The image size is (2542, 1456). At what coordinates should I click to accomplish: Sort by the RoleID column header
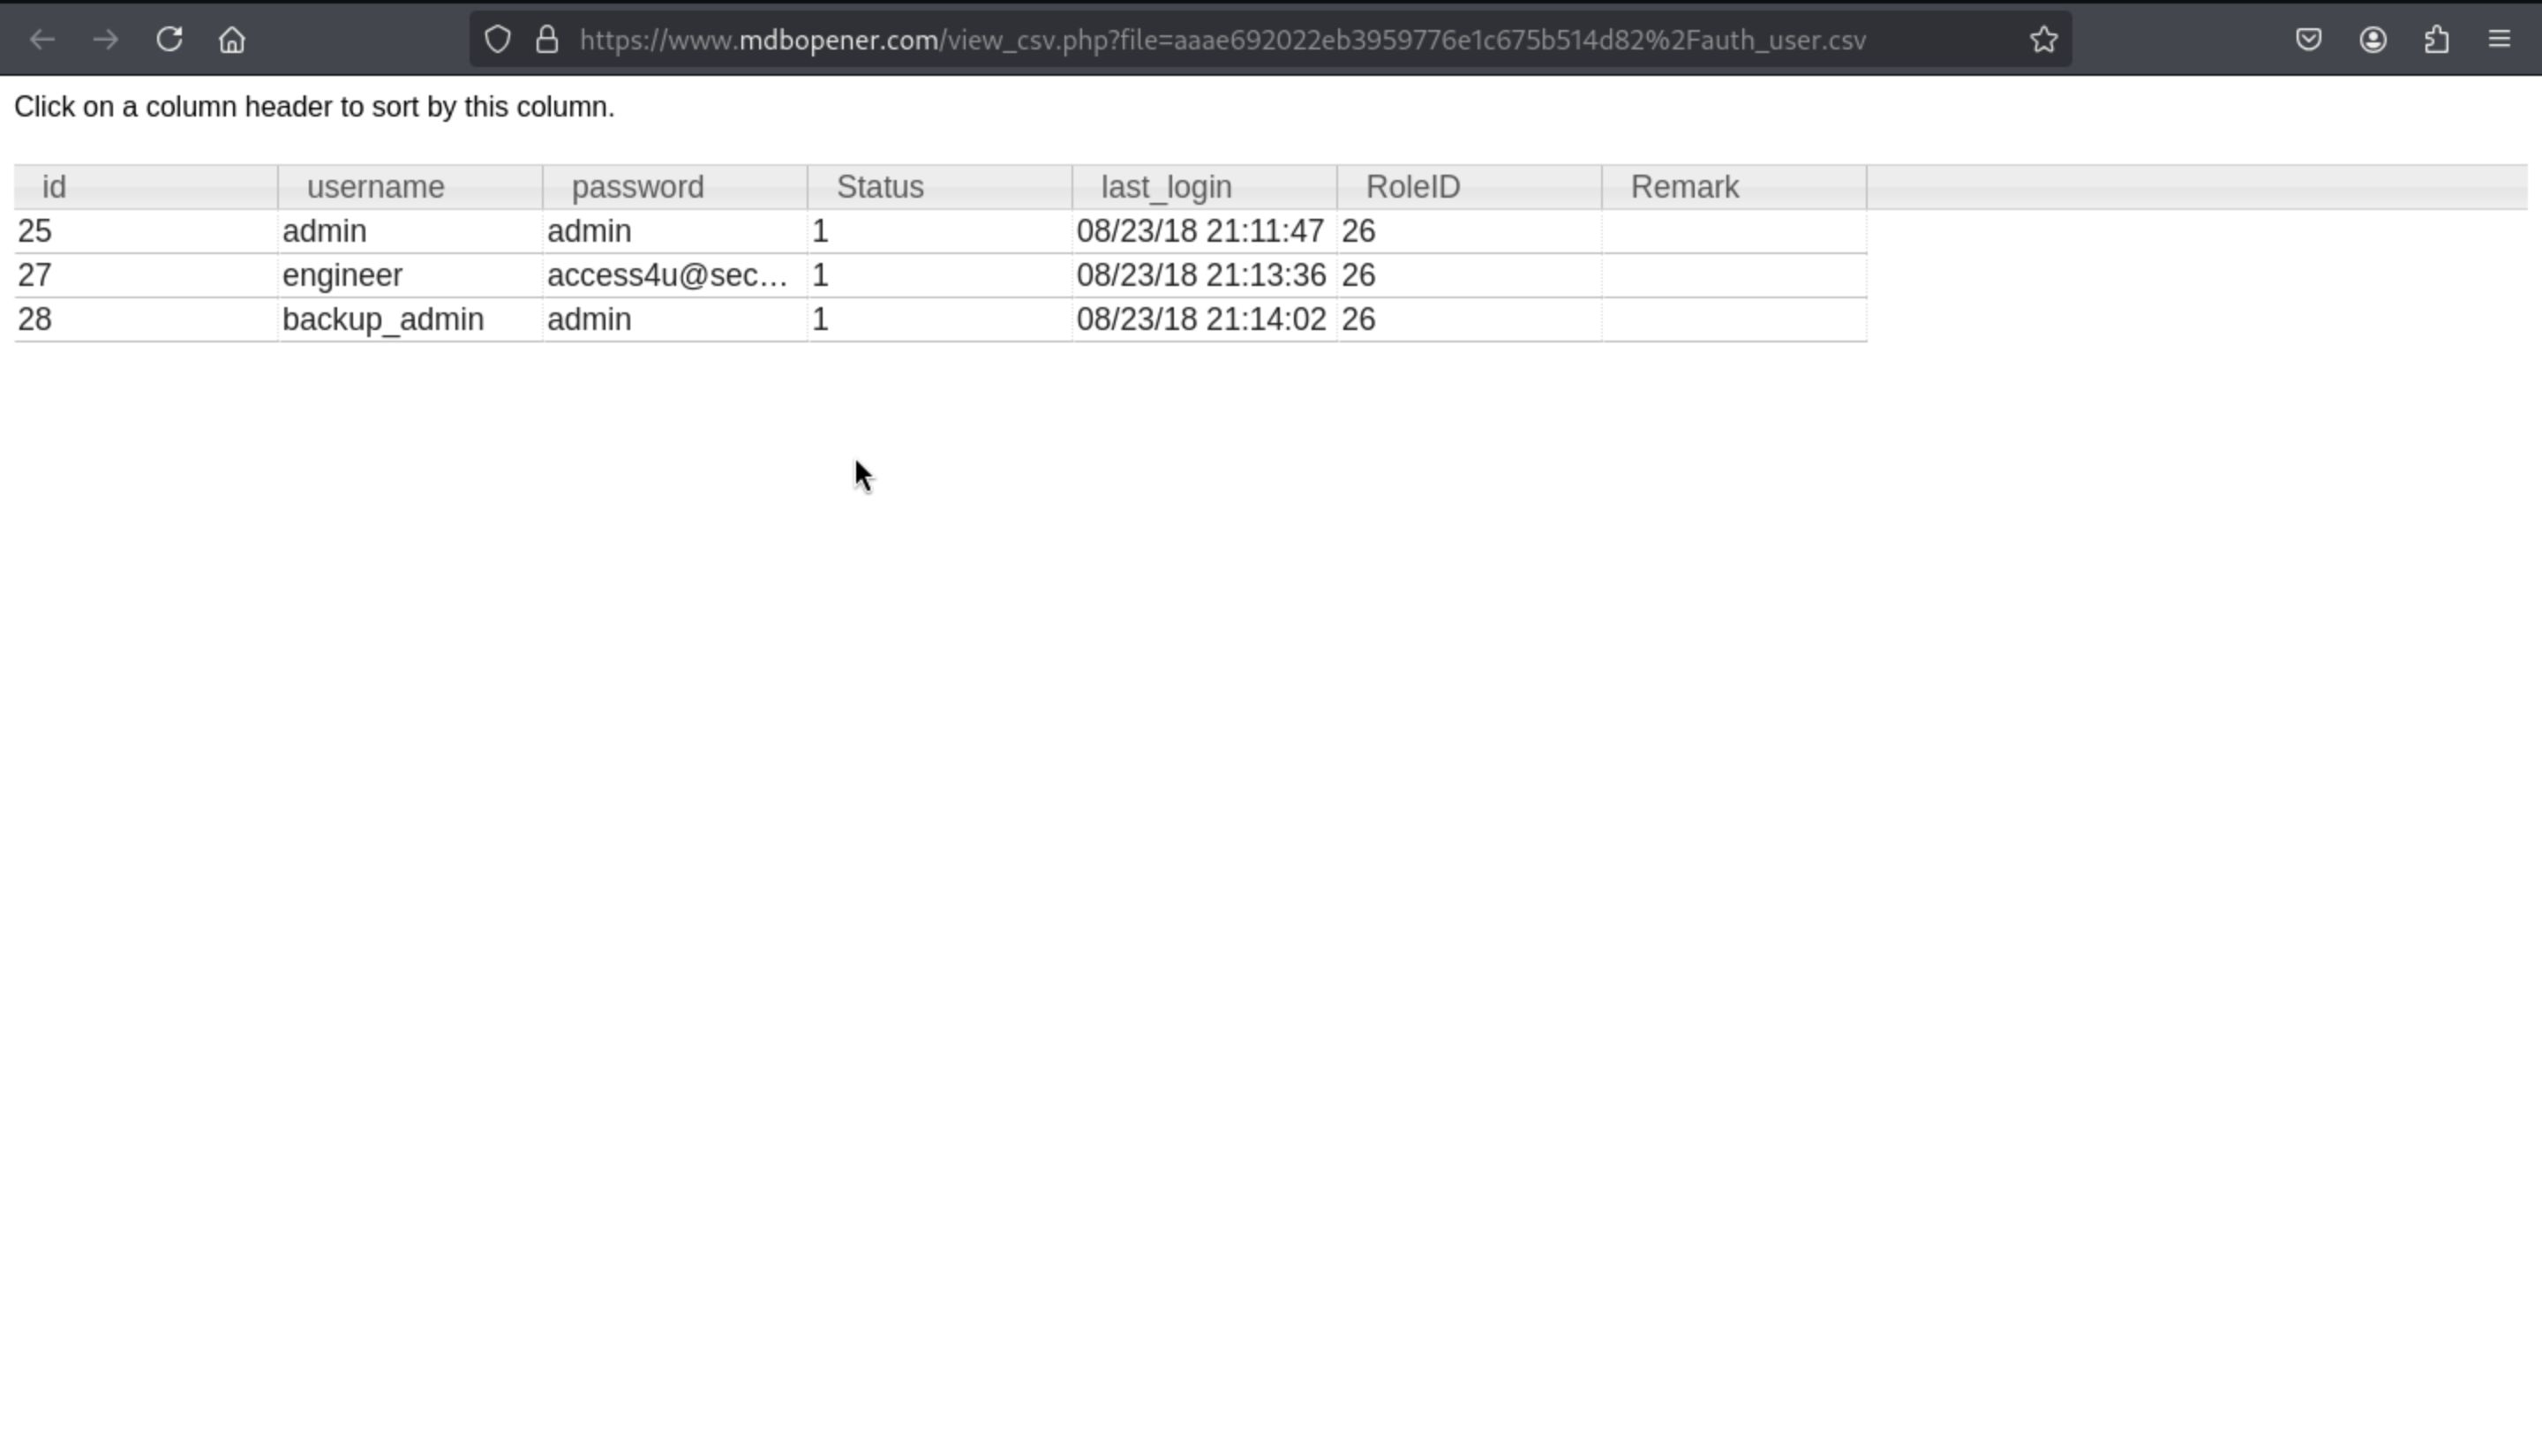click(x=1412, y=187)
